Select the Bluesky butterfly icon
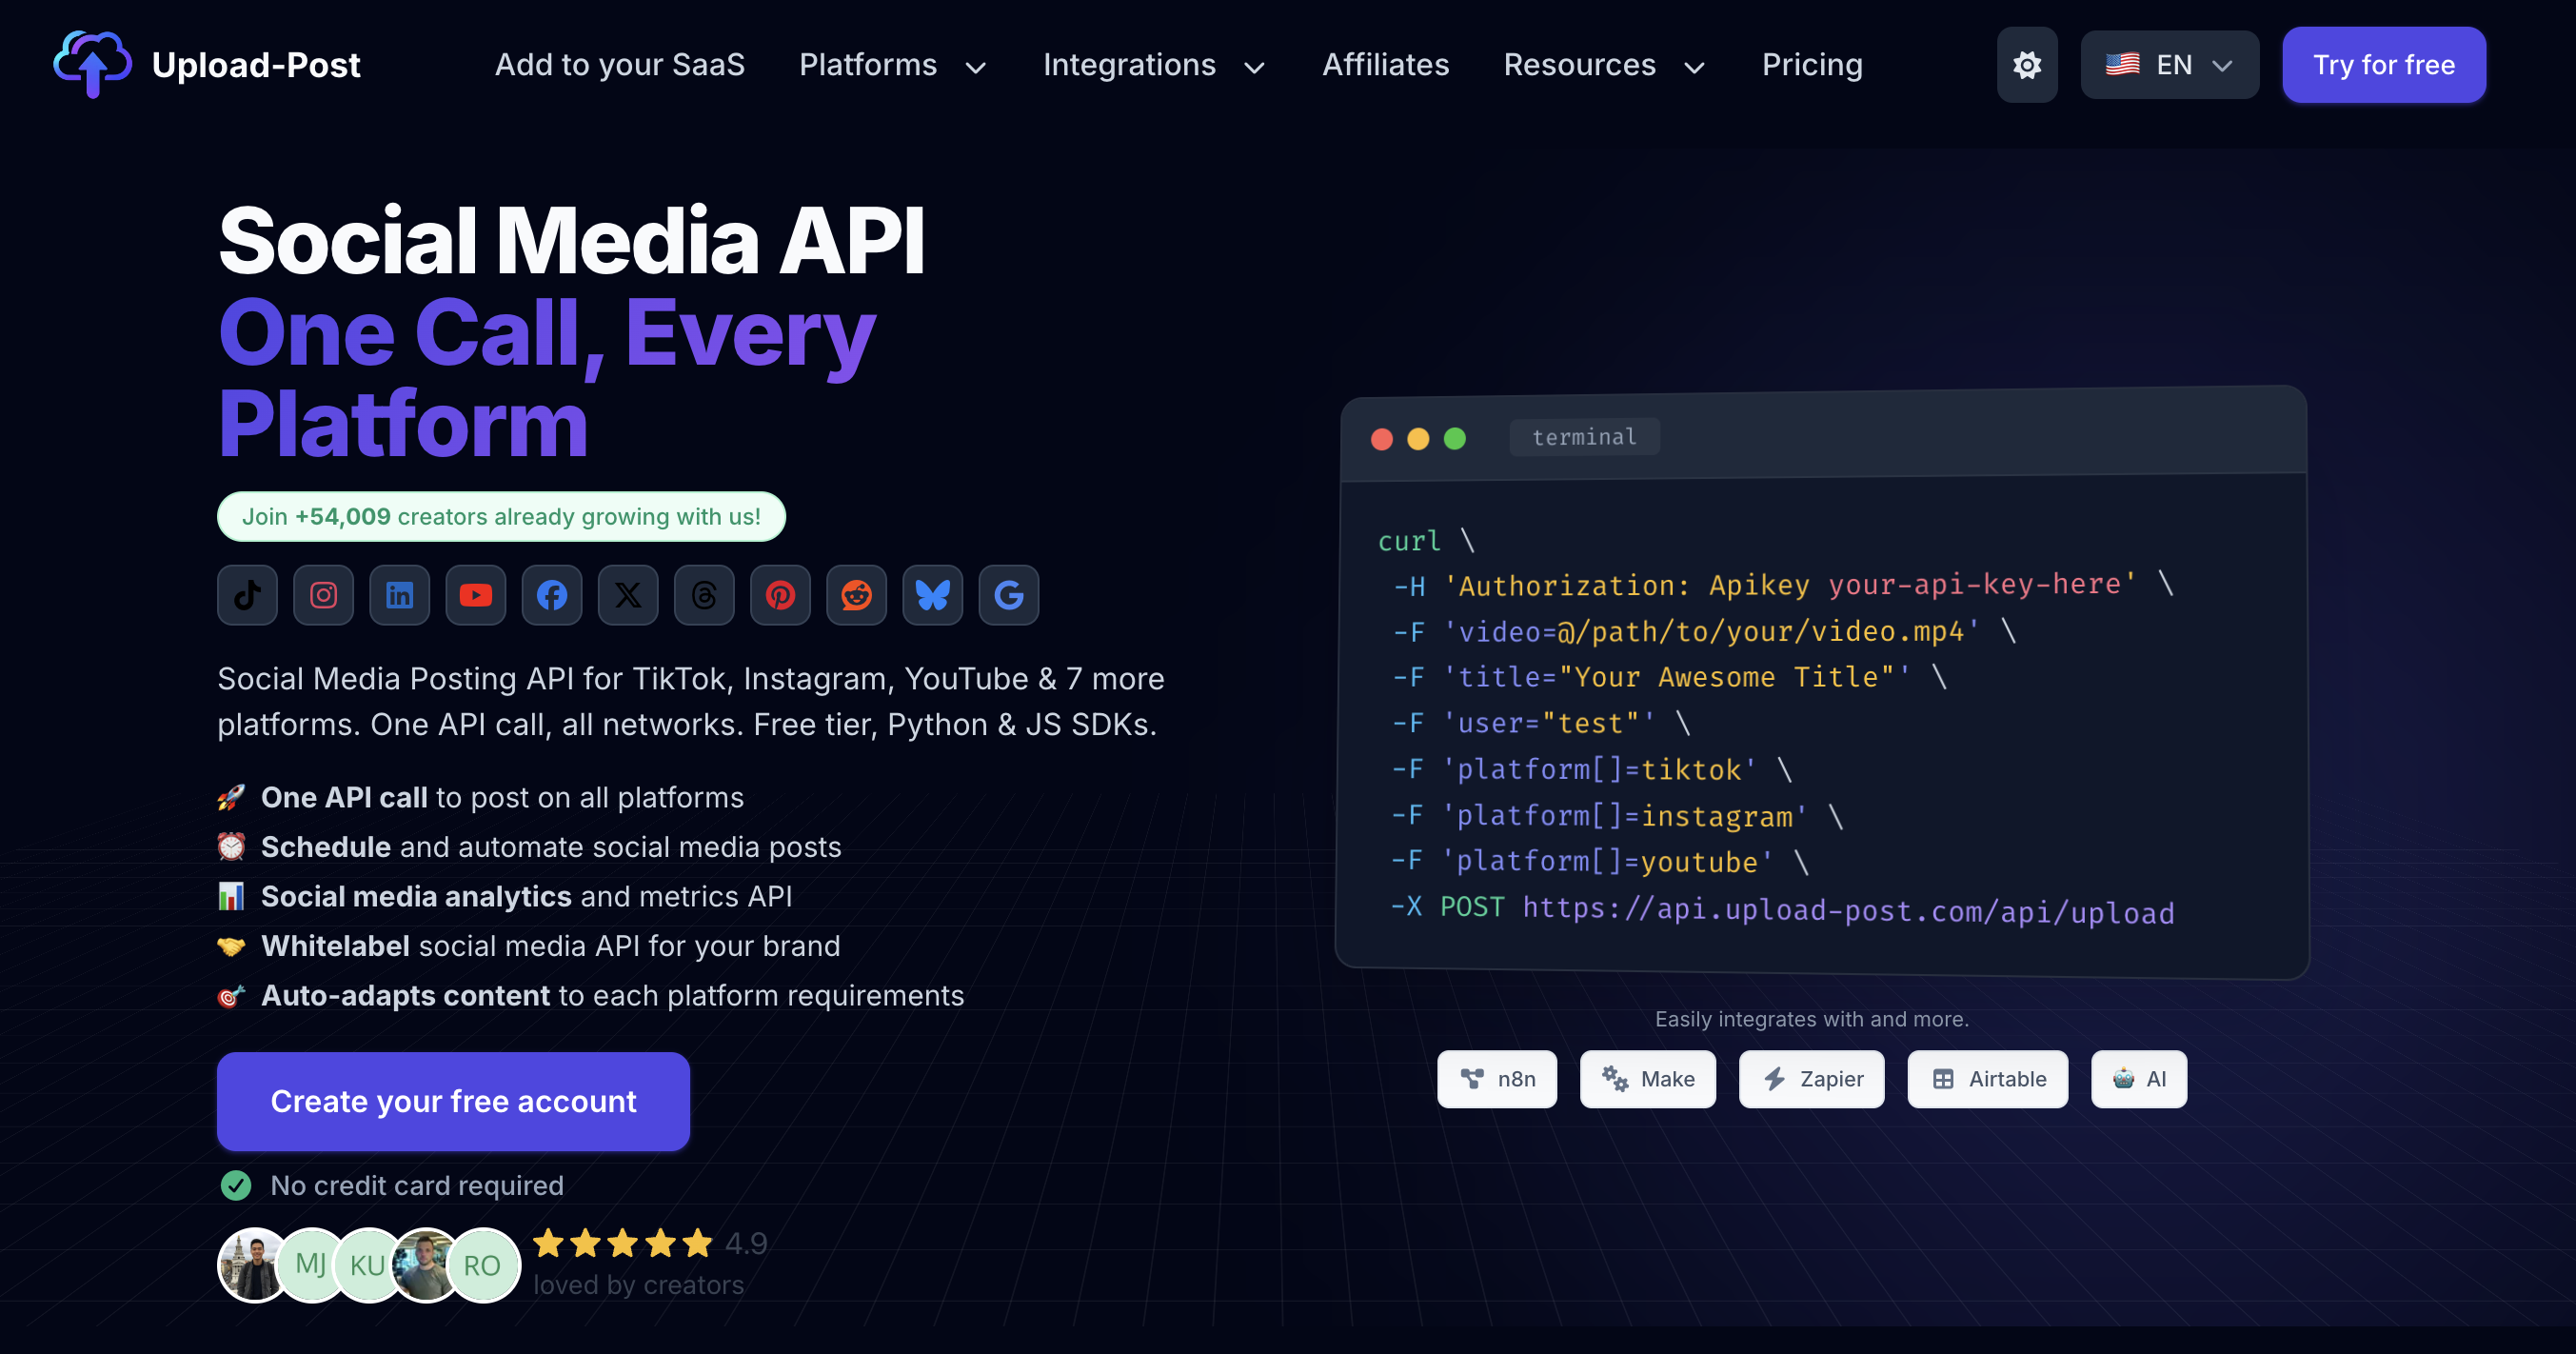The width and height of the screenshot is (2576, 1354). tap(932, 595)
